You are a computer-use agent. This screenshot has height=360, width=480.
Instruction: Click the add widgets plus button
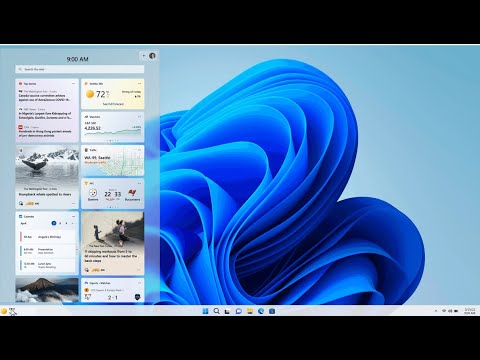[x=144, y=56]
